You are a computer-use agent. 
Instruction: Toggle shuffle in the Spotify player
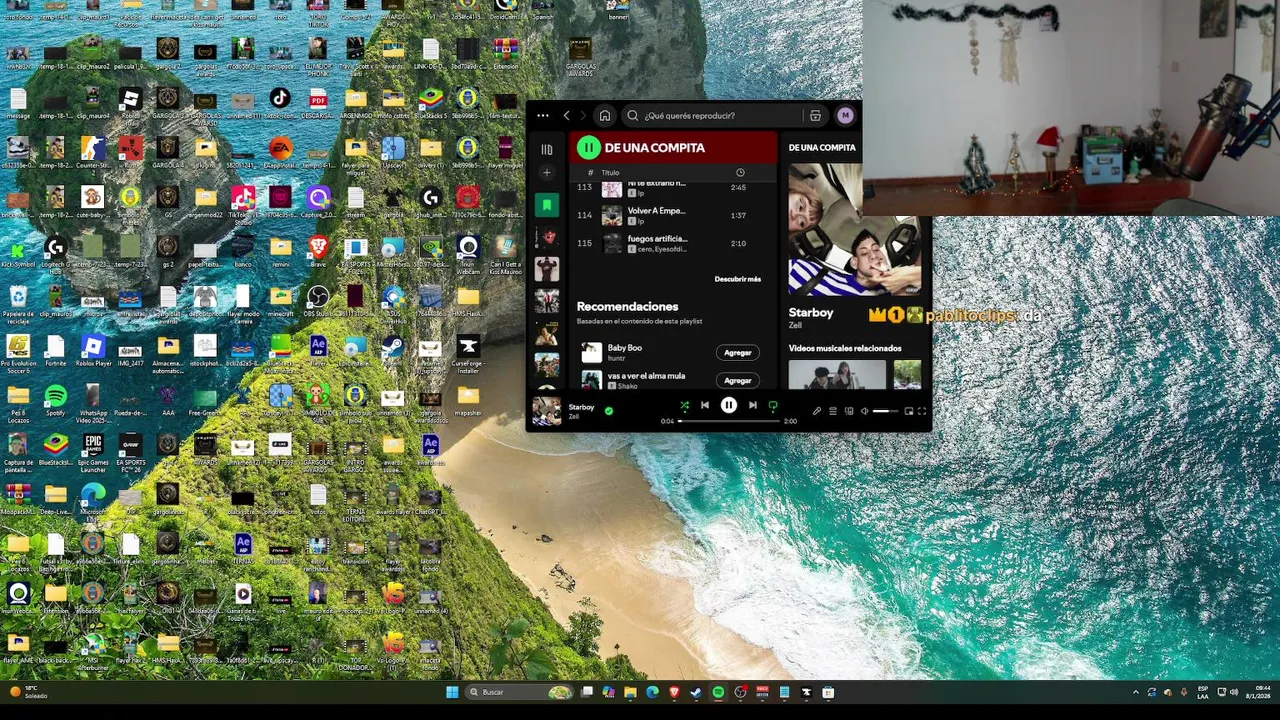click(685, 405)
